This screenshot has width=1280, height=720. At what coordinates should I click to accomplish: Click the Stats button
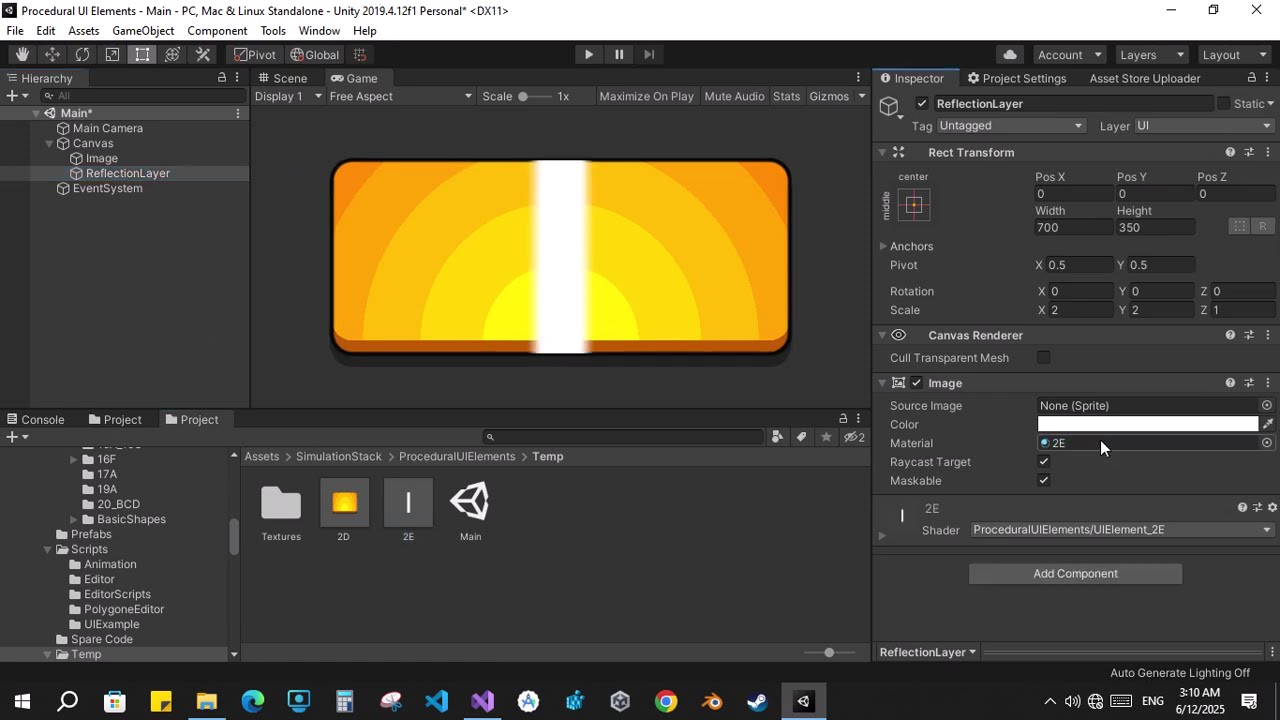[786, 96]
